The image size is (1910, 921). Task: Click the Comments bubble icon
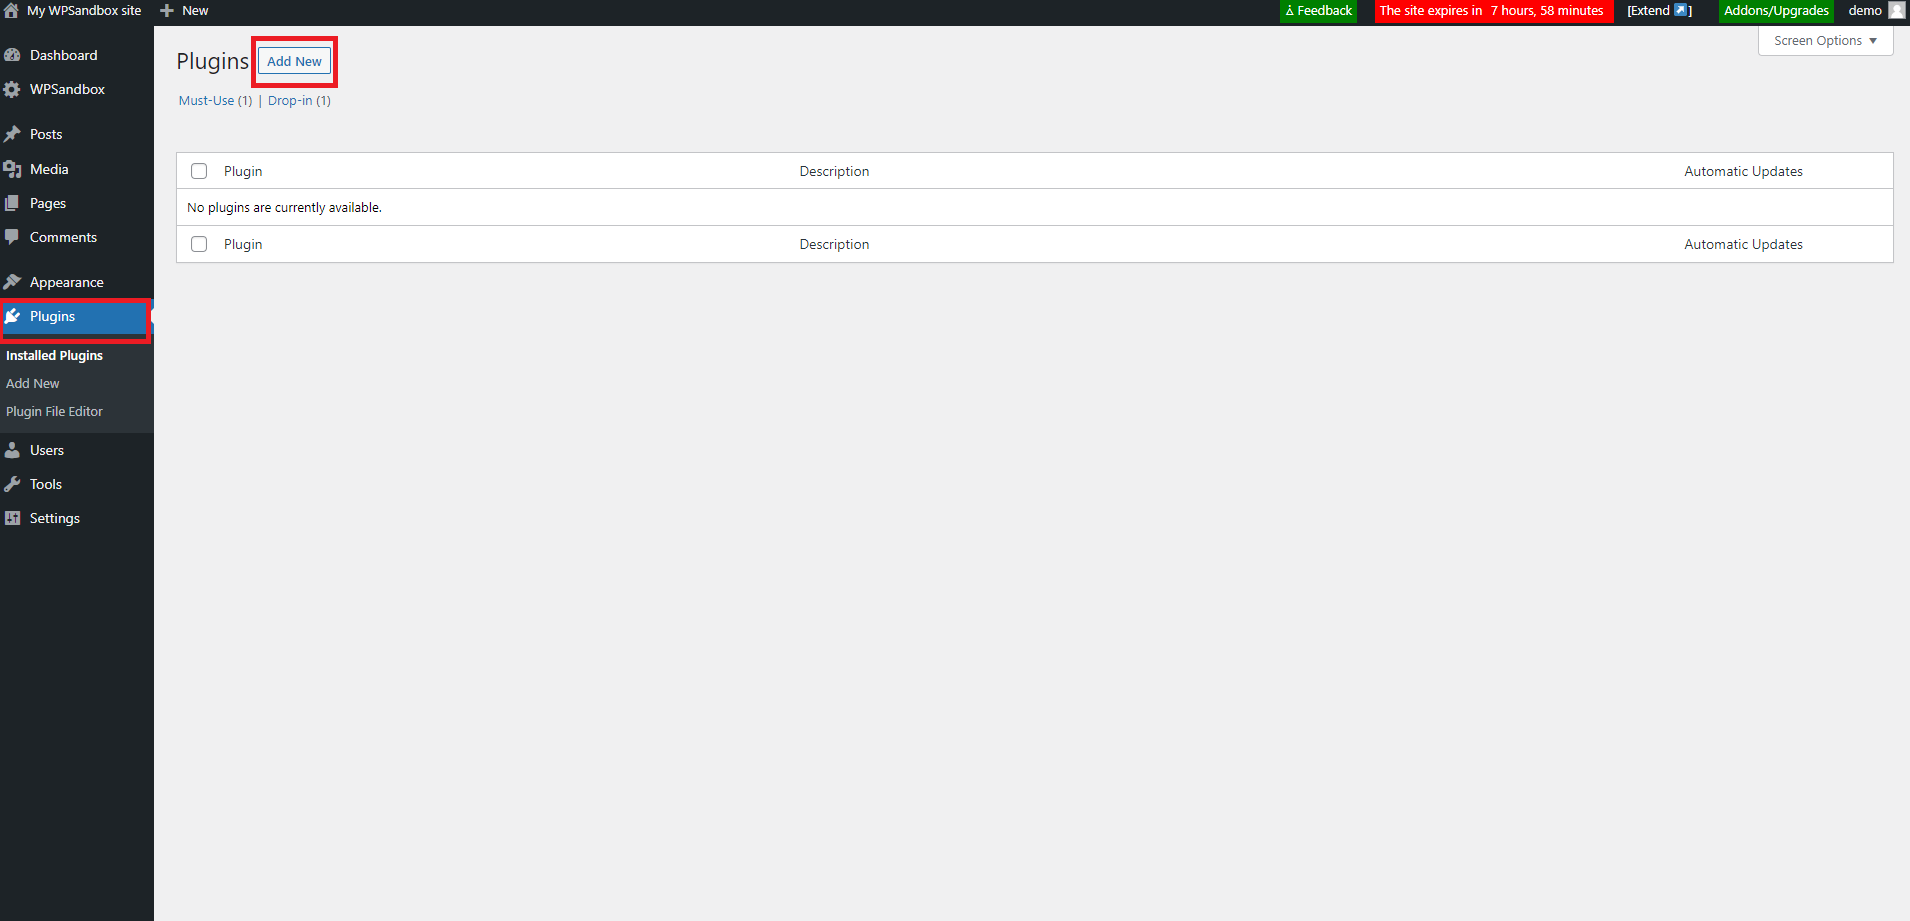click(12, 237)
